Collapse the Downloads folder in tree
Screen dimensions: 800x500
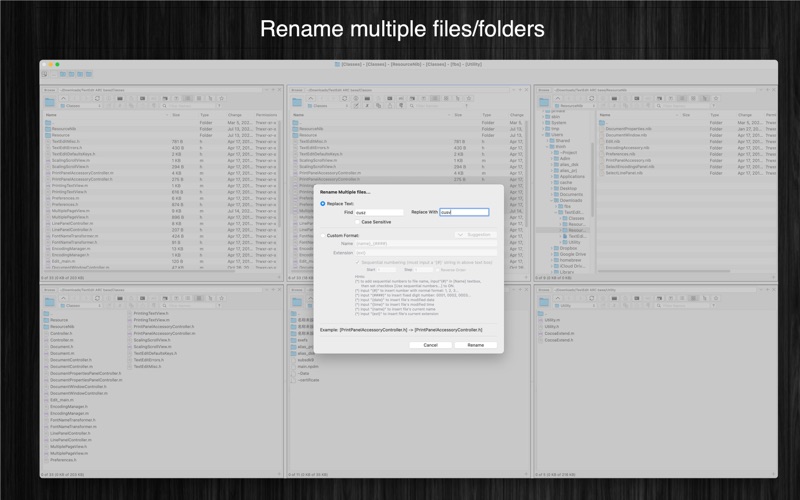[552, 201]
